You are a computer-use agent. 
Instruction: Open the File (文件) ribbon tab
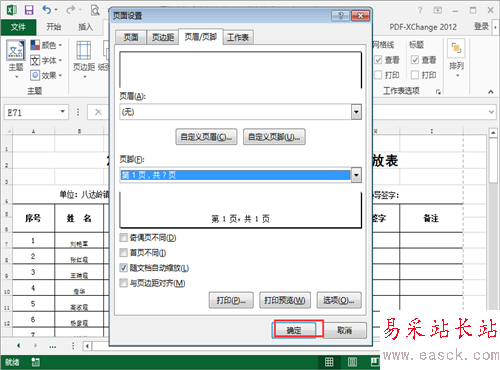pyautogui.click(x=18, y=27)
